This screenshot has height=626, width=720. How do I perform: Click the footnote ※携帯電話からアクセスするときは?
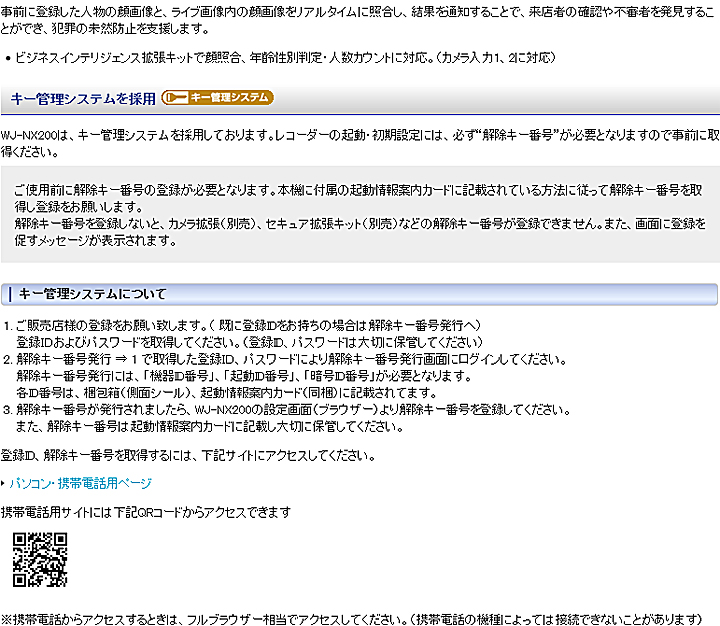click(x=352, y=619)
